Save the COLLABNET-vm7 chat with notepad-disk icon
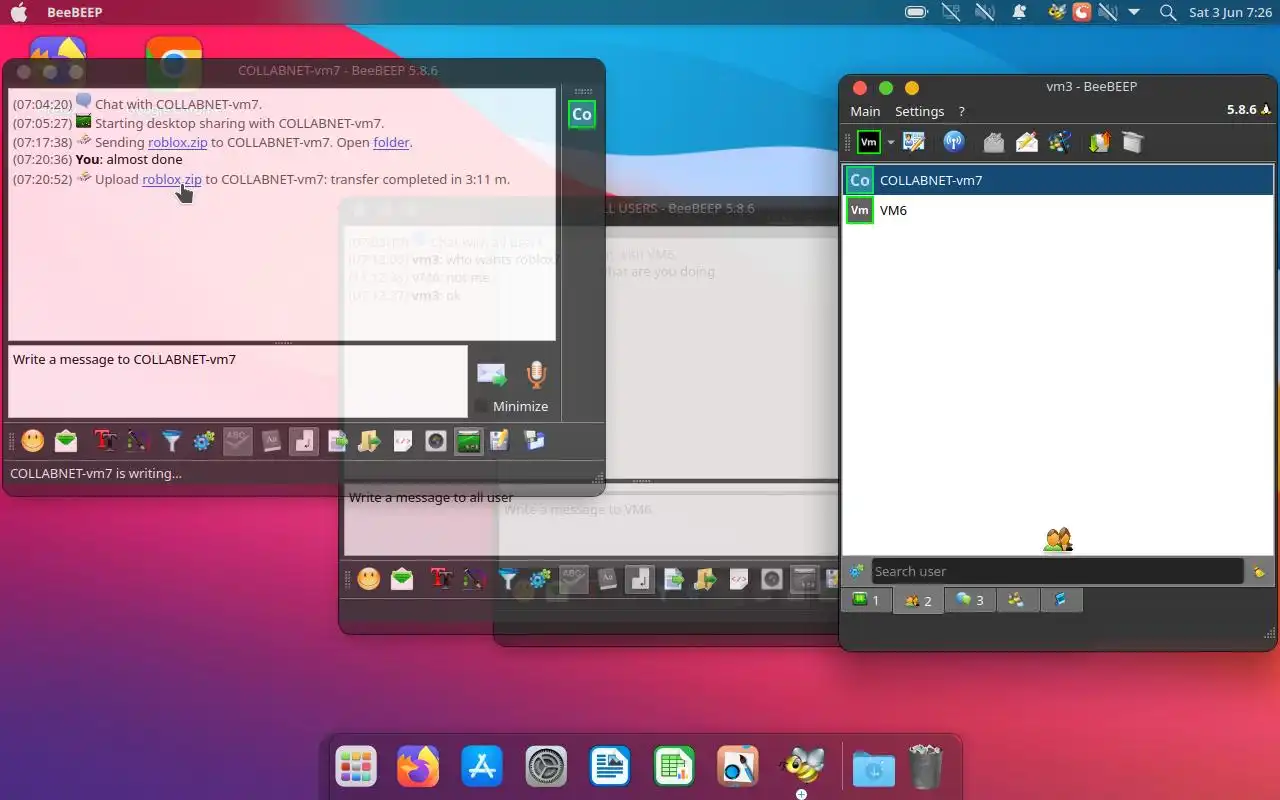Viewport: 1280px width, 800px height. point(500,440)
